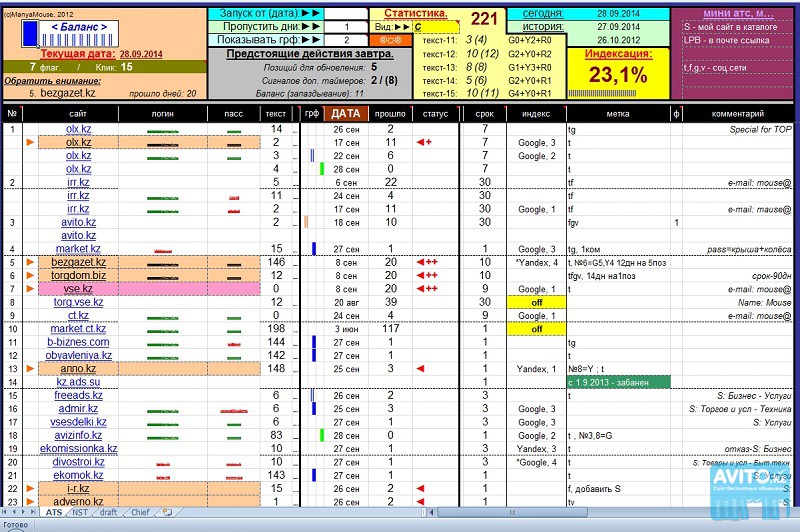Click the 'Пропустить дни' value field
The height and width of the screenshot is (532, 800).
point(346,27)
